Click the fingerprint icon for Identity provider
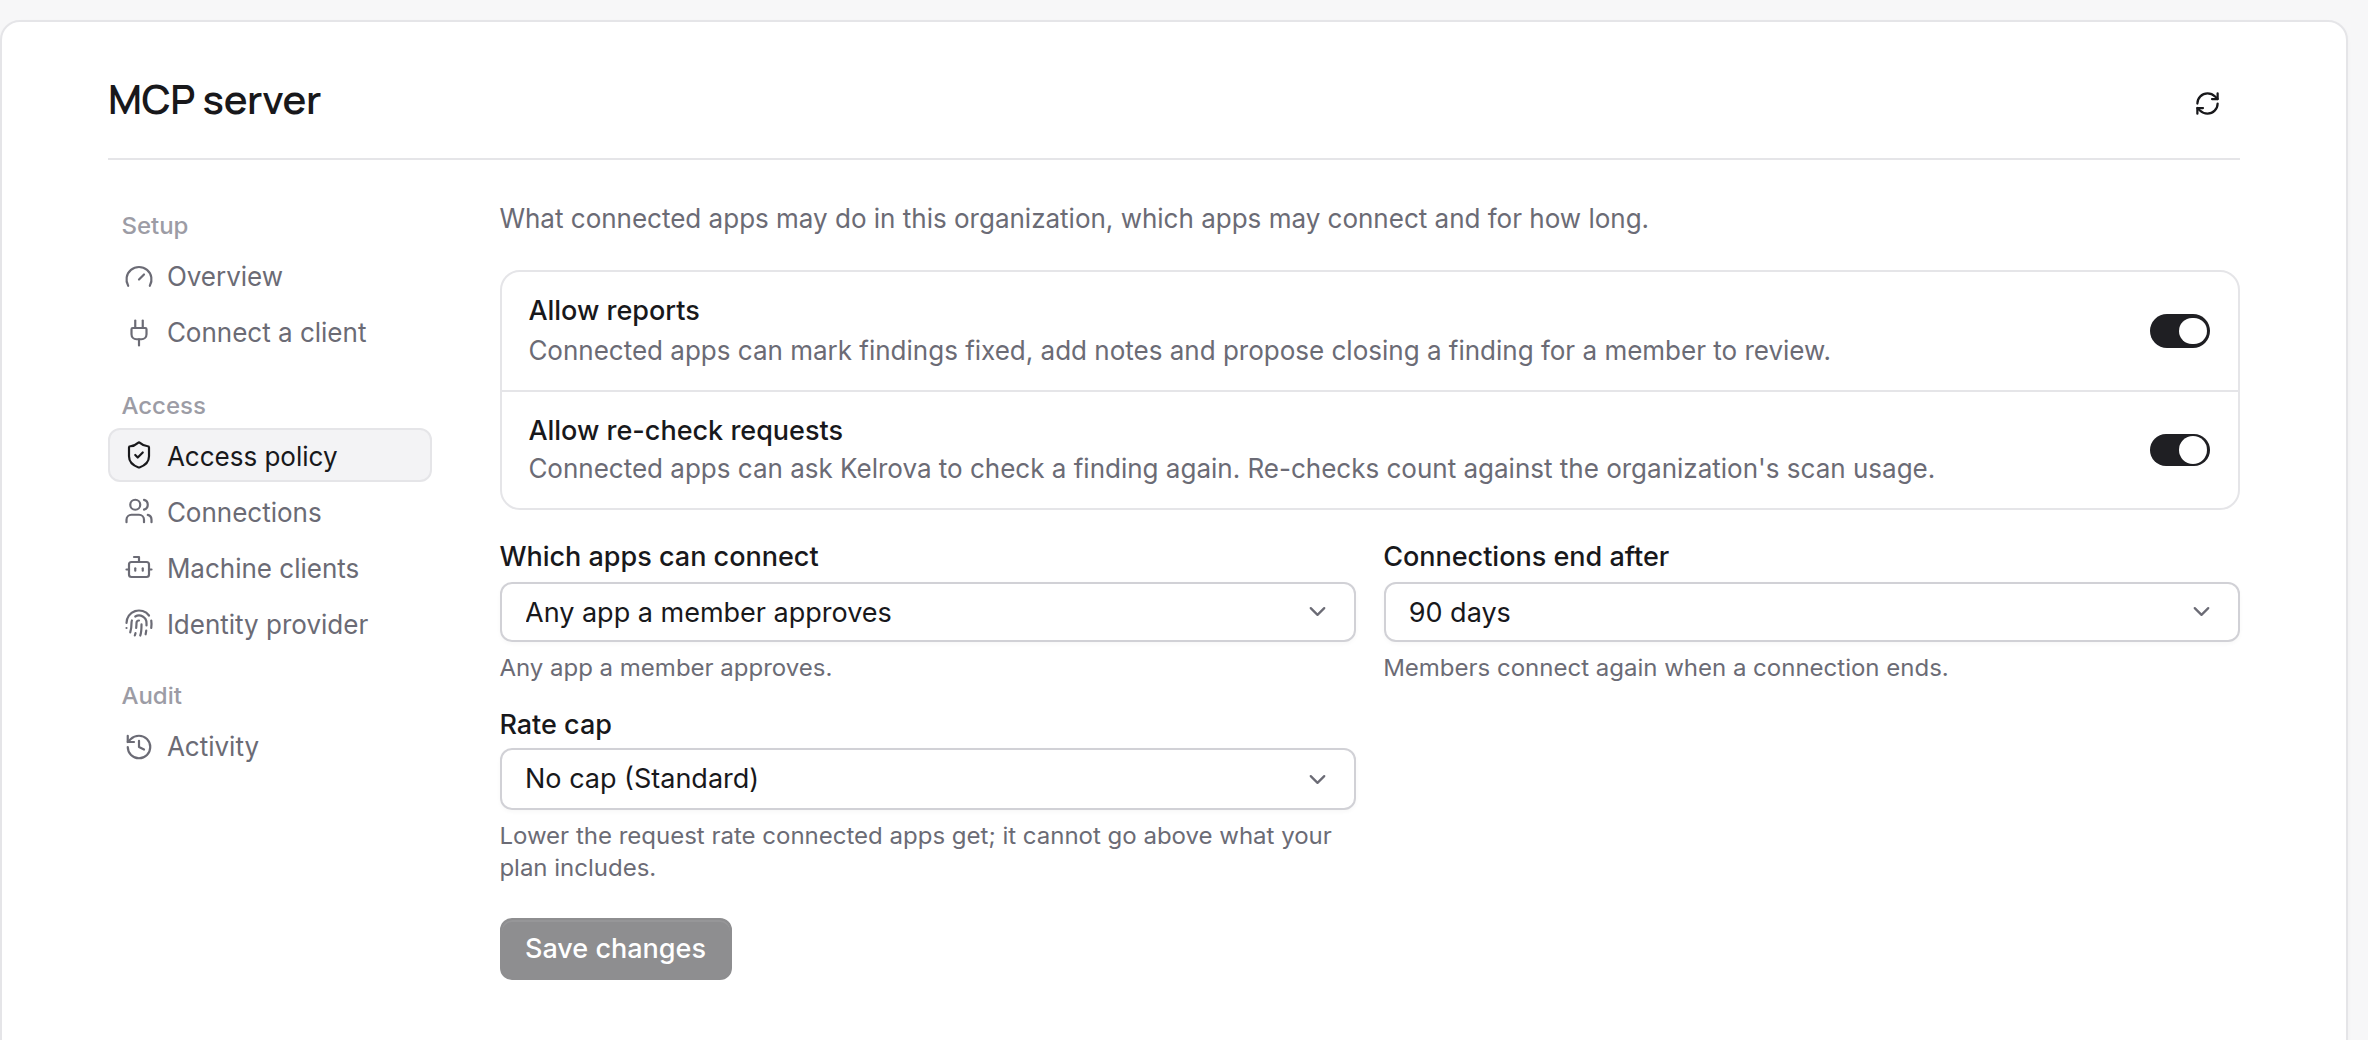2368x1040 pixels. 139,624
